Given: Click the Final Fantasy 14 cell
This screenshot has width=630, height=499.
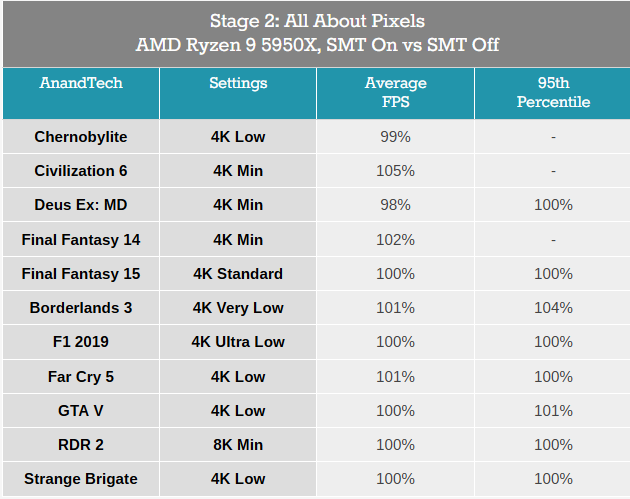Looking at the screenshot, I should pyautogui.click(x=81, y=240).
